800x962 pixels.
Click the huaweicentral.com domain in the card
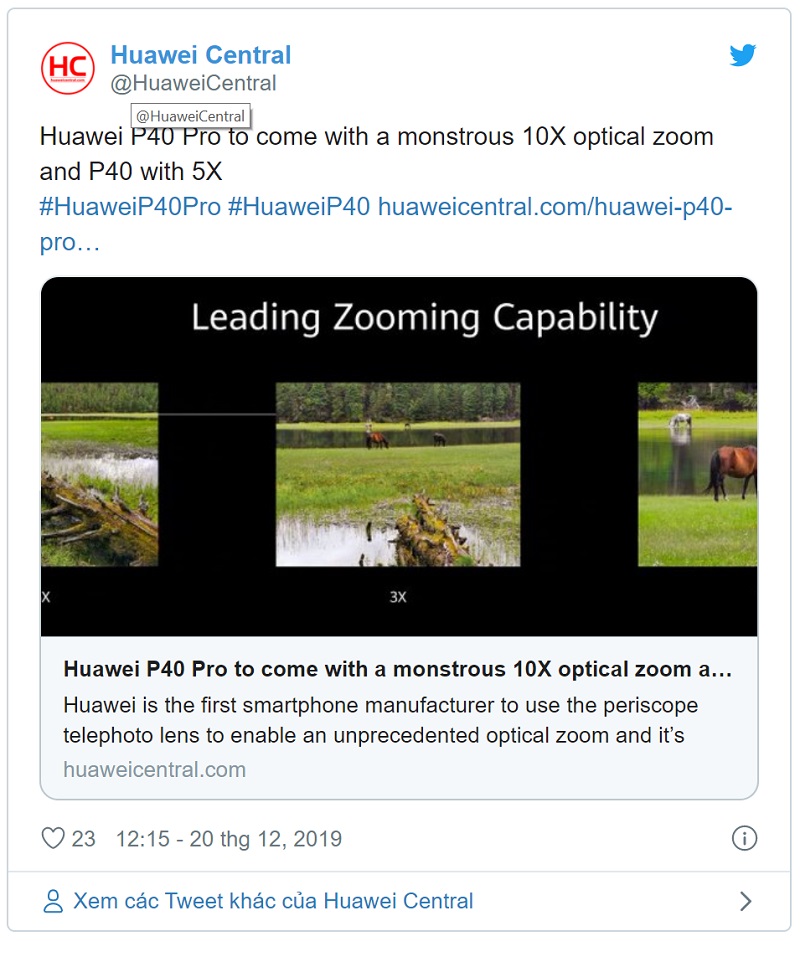coord(154,769)
